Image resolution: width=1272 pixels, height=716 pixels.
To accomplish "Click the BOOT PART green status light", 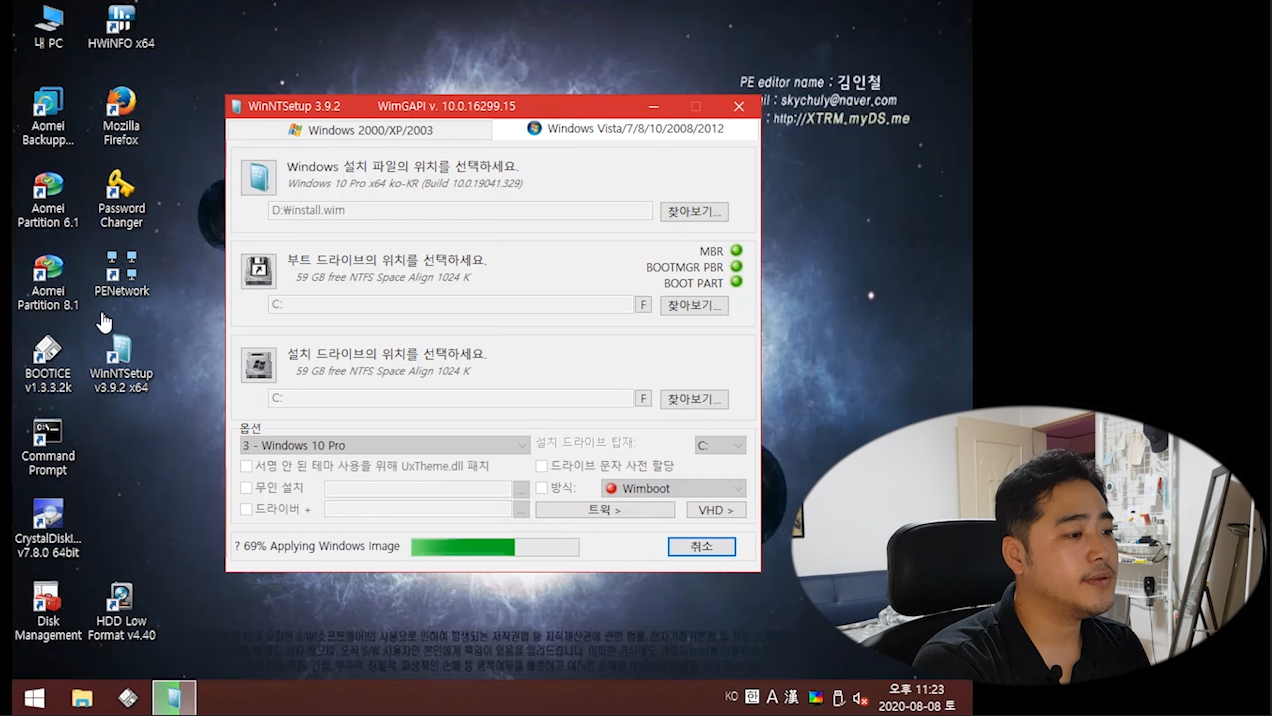I will click(736, 283).
